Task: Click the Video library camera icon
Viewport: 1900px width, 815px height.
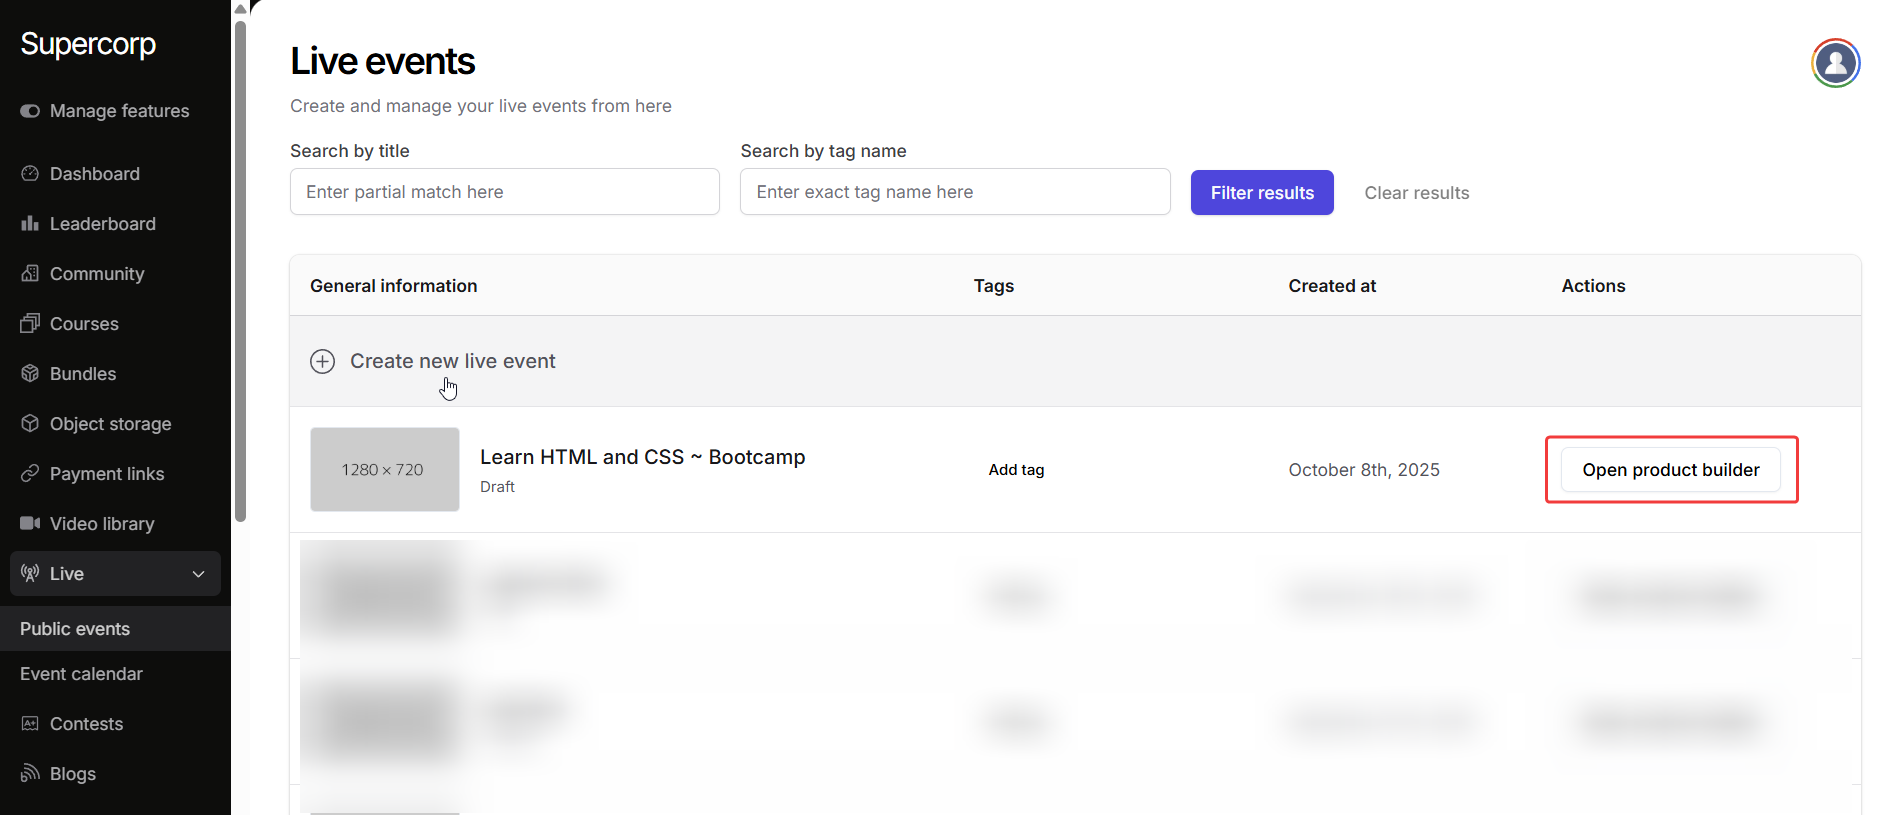Action: click(x=30, y=524)
